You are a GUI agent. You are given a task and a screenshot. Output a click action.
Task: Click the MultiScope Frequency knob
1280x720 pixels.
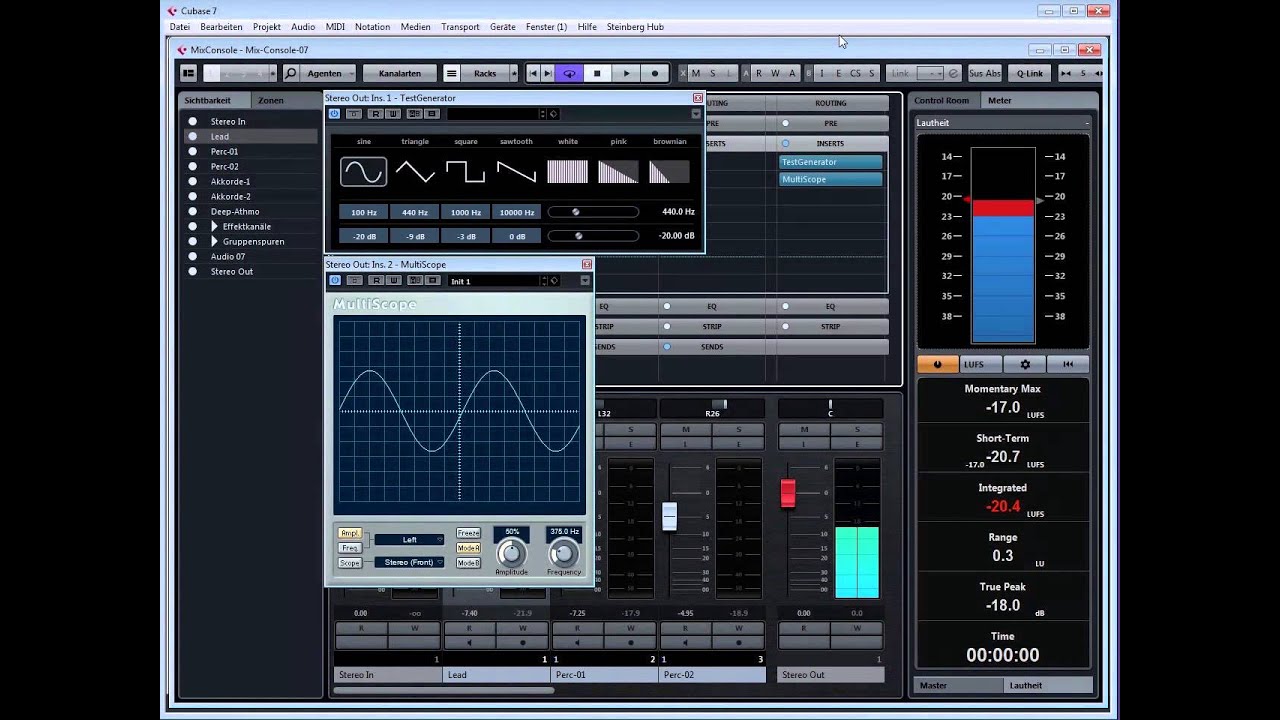(x=564, y=553)
